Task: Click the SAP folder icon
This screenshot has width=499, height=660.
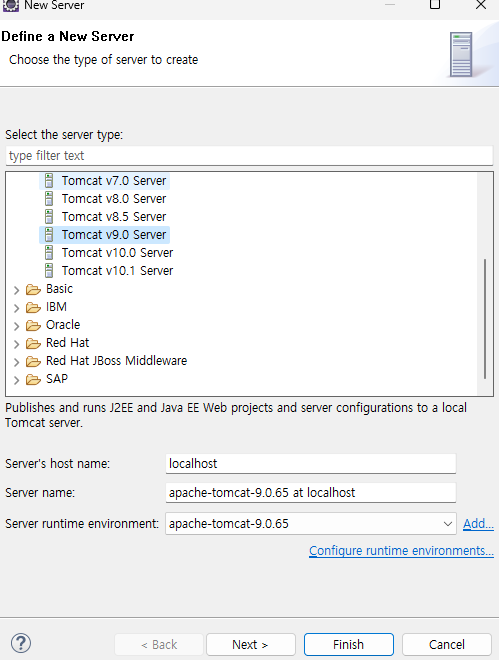Action: click(x=33, y=380)
